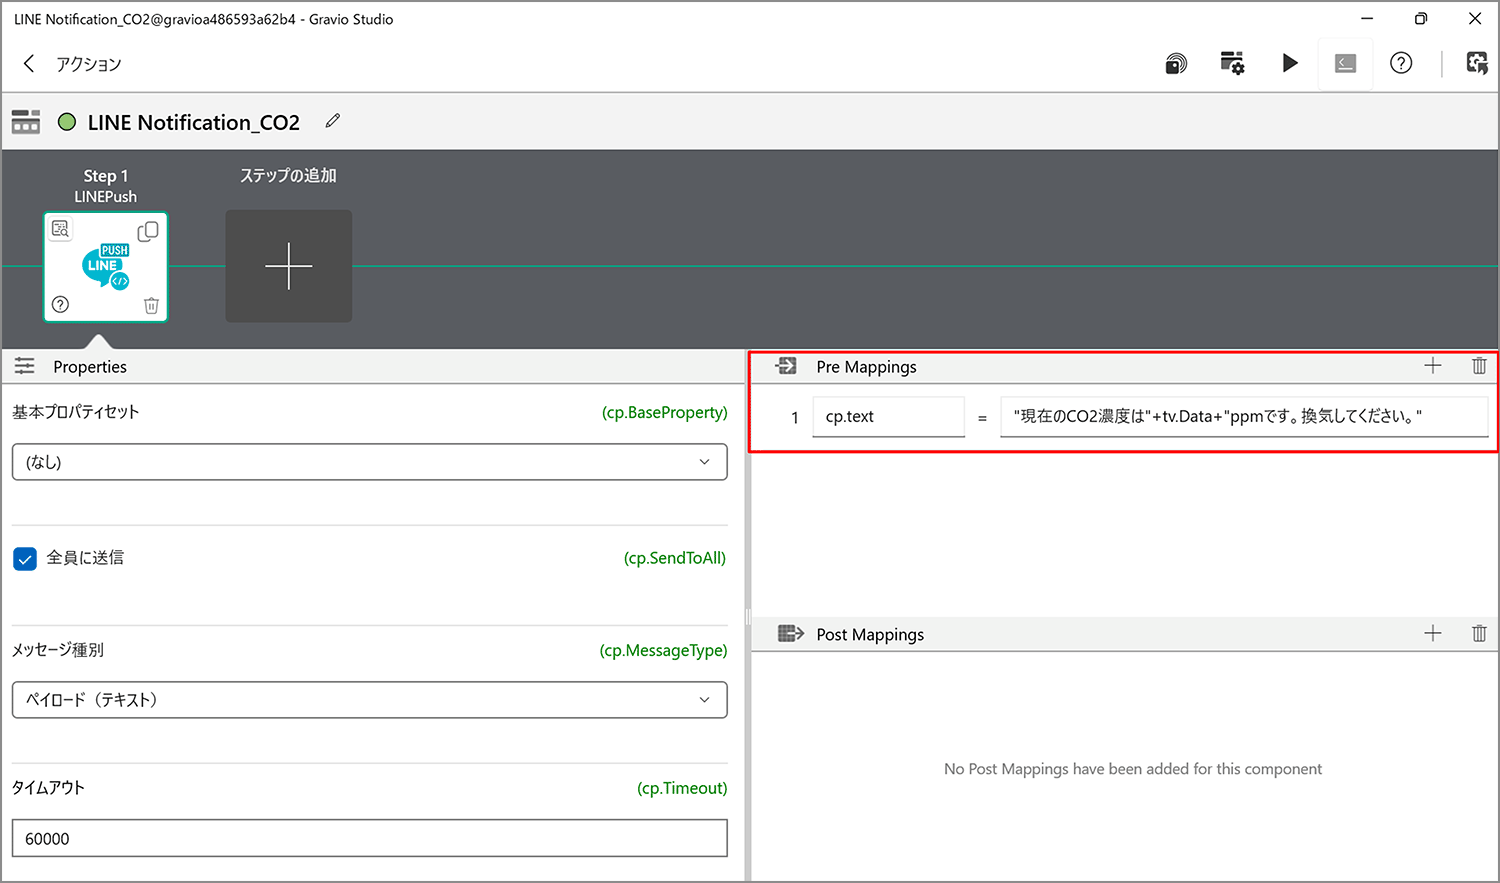Click the action layout icon left of title
This screenshot has width=1500, height=883.
pyautogui.click(x=26, y=122)
